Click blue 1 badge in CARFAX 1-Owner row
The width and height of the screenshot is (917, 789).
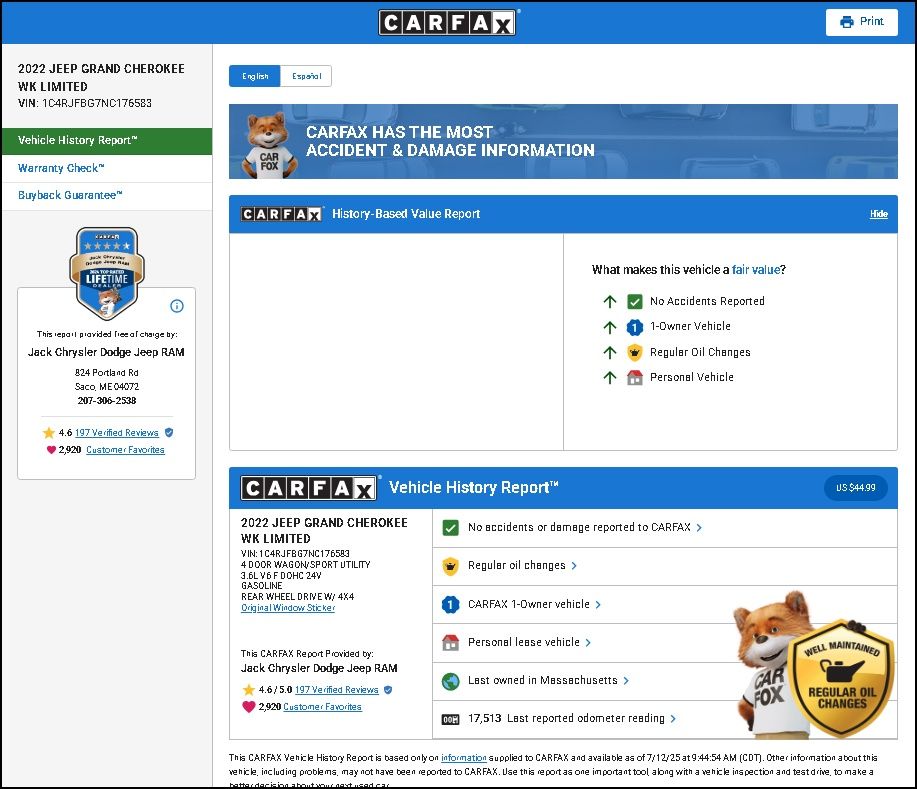click(x=450, y=604)
